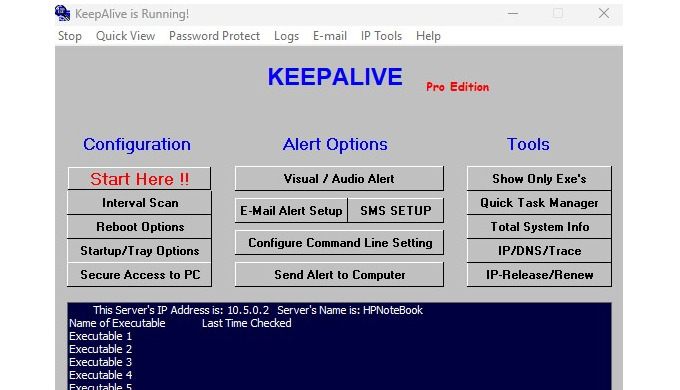Click the Tools section heading
This screenshot has width=680, height=390.
tap(528, 144)
